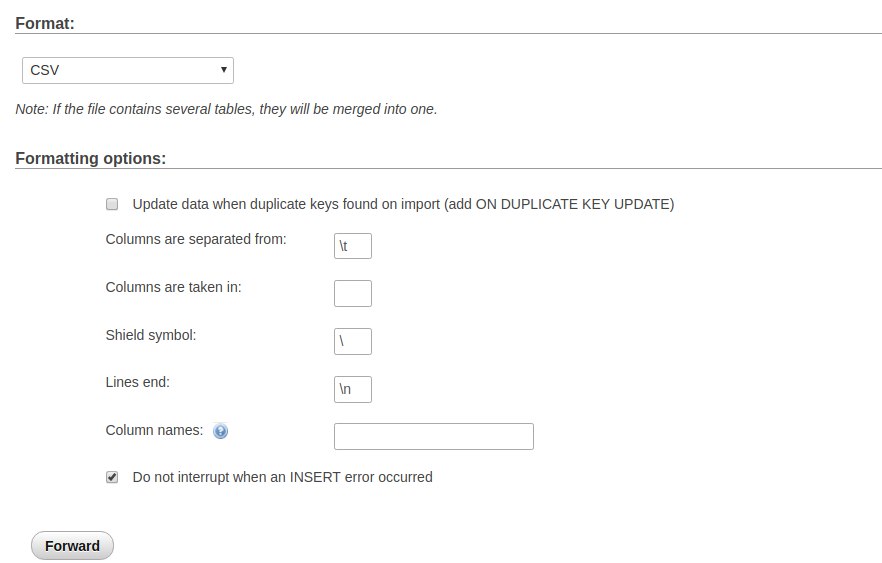Screen dimensions: 882x563
Task: Click the arrow on the format selector
Action: click(x=223, y=71)
